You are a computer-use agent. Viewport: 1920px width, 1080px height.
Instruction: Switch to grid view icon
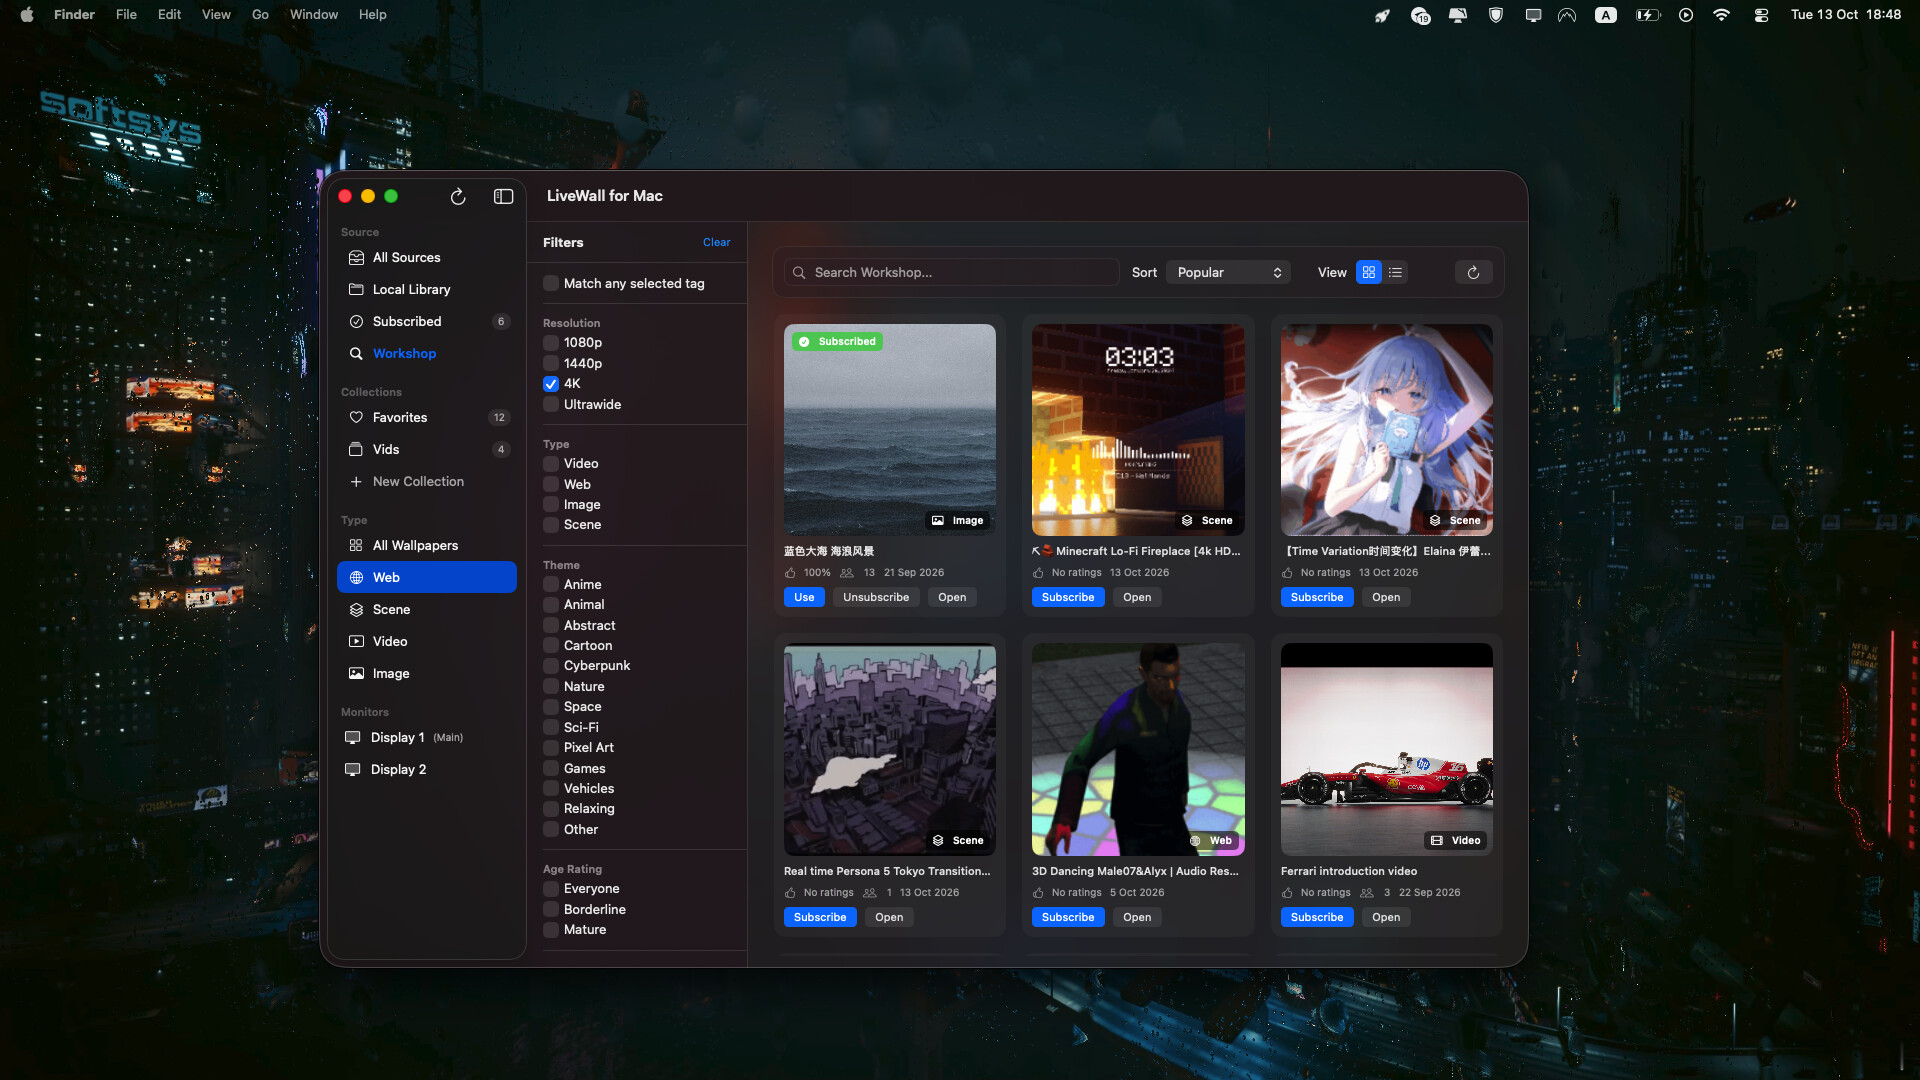coord(1369,272)
